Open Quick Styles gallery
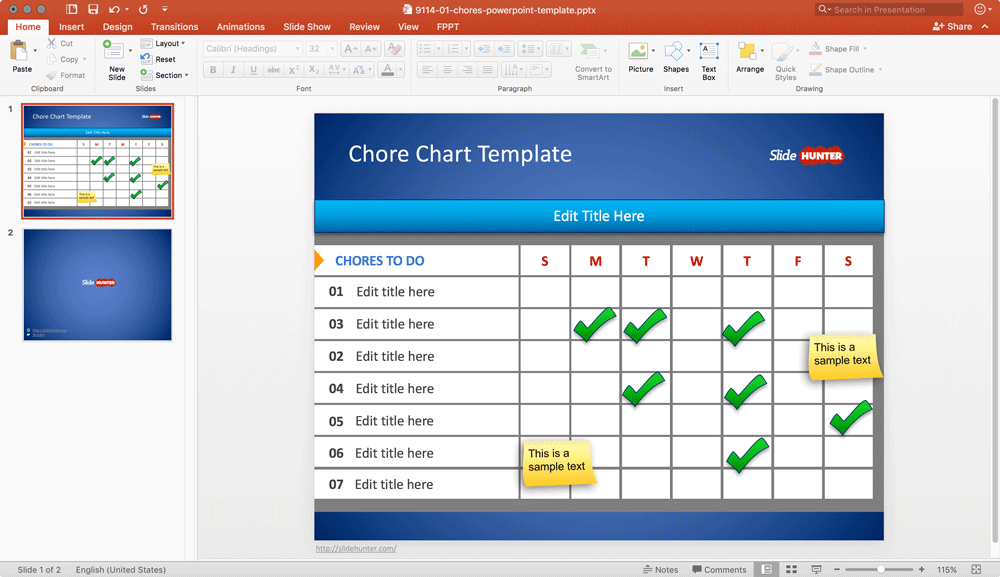Image resolution: width=1000 pixels, height=577 pixels. click(x=785, y=61)
